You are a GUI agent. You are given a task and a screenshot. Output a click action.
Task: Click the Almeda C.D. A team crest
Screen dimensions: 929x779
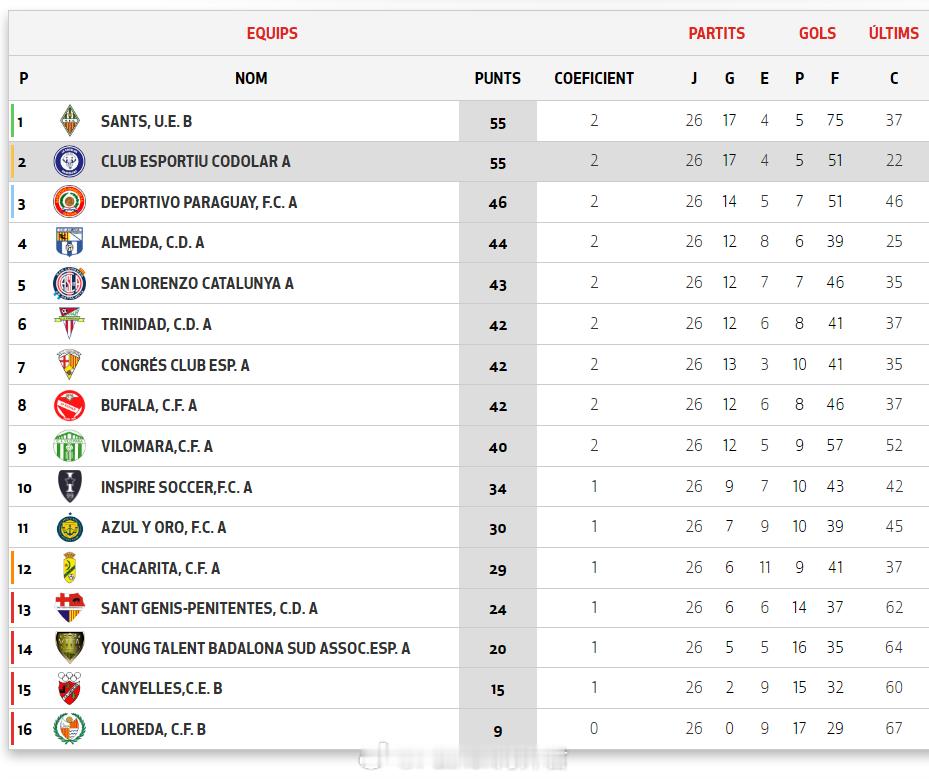click(69, 242)
